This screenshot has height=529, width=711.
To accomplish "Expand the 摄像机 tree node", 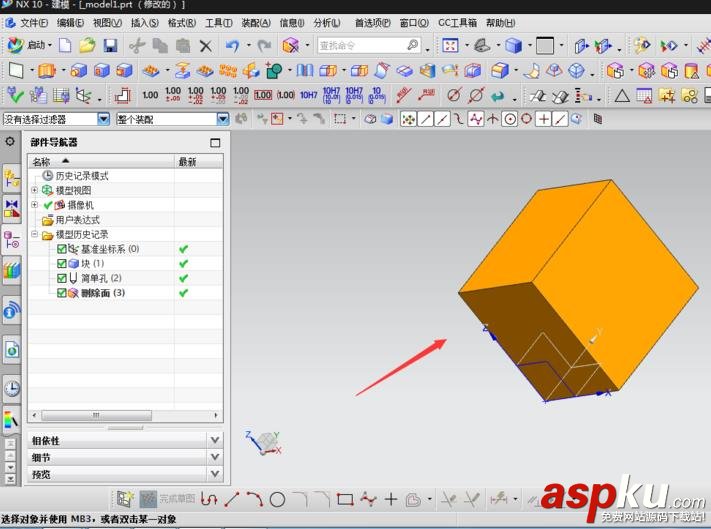I will (34, 205).
